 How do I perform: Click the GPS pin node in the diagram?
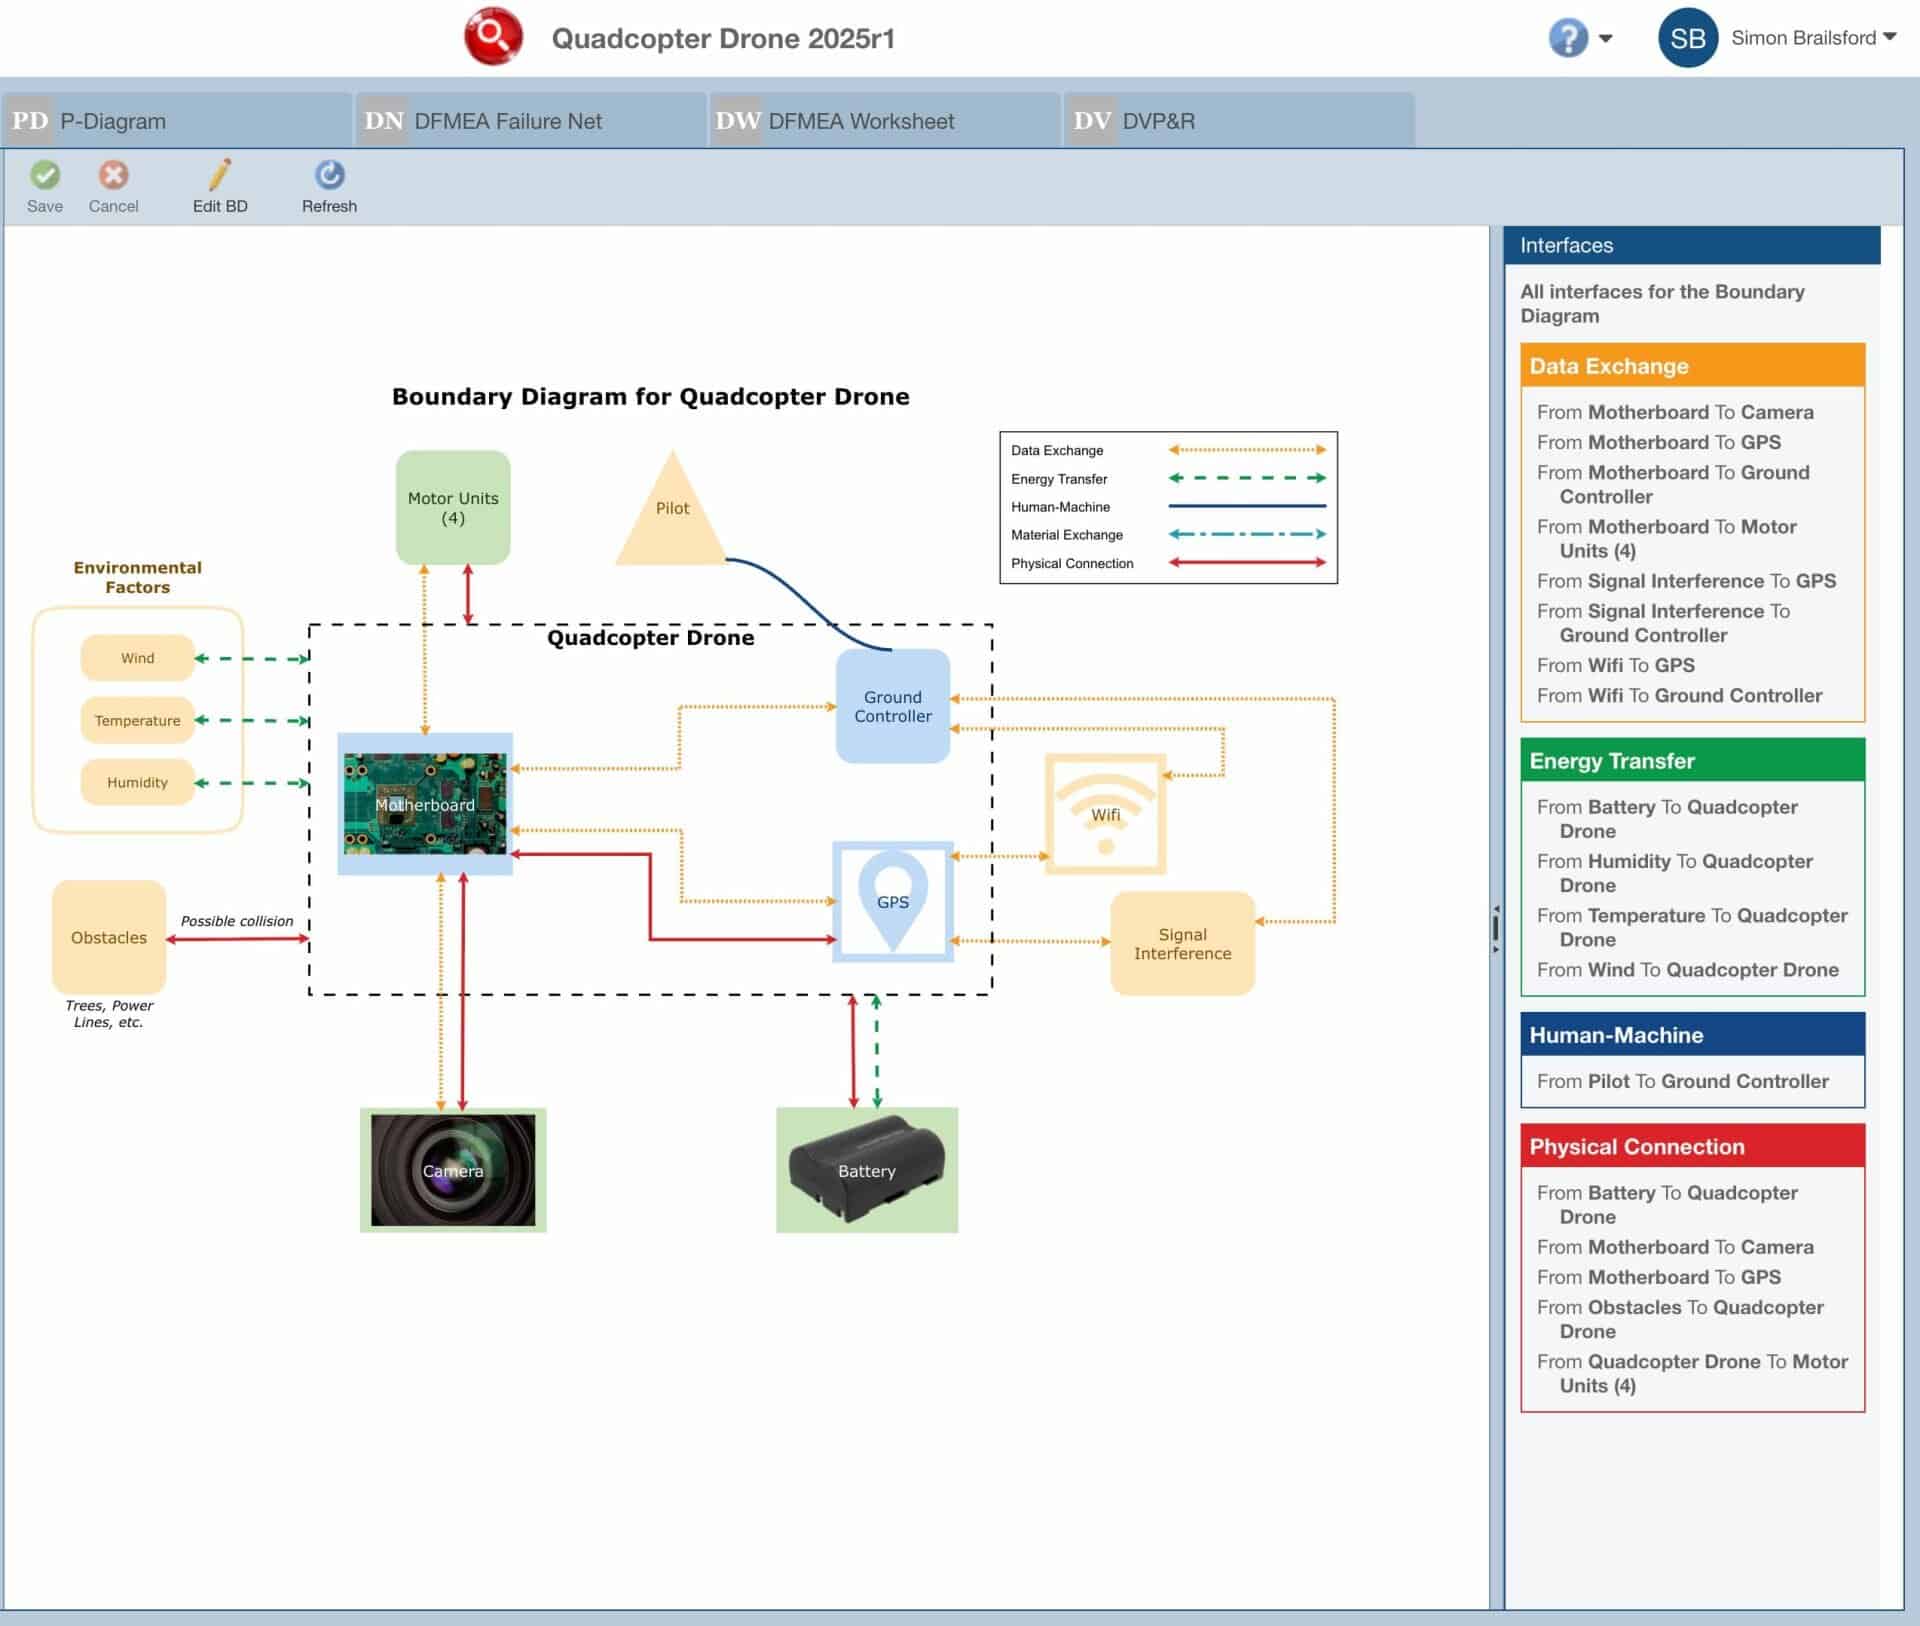pos(893,903)
